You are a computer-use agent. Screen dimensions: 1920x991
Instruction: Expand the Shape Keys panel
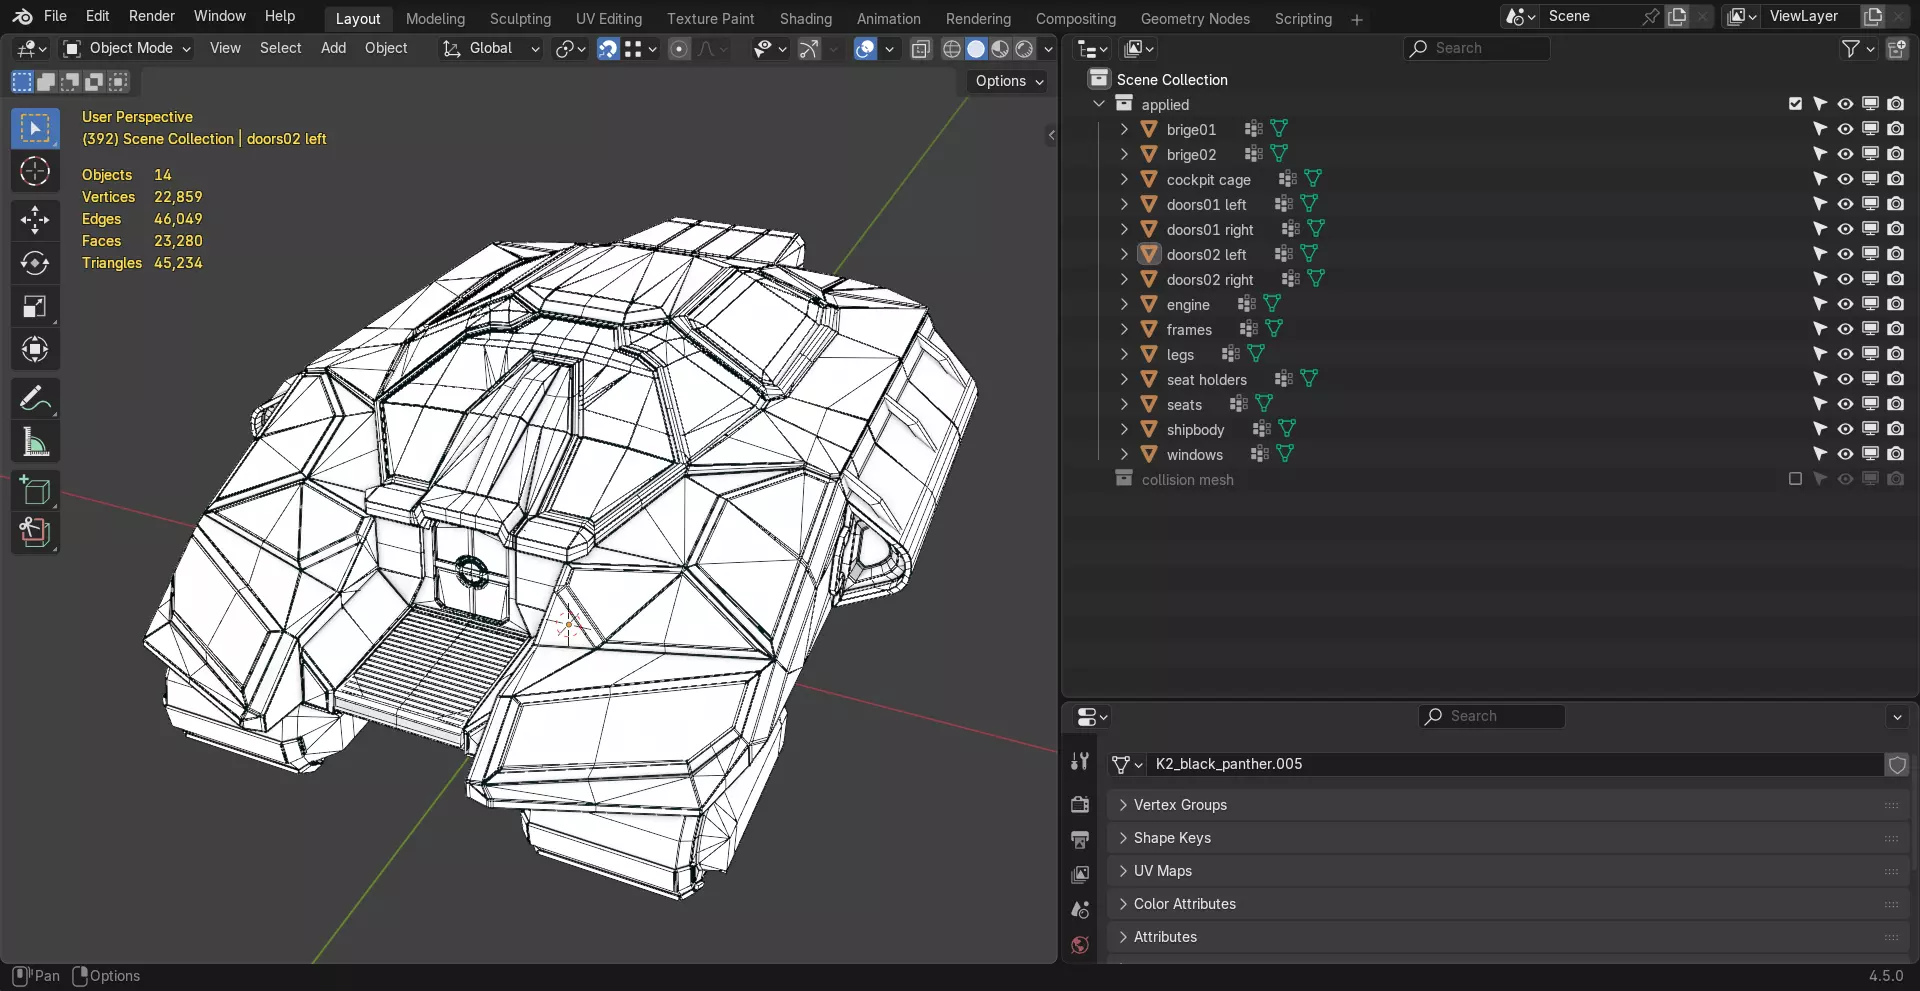point(1508,838)
